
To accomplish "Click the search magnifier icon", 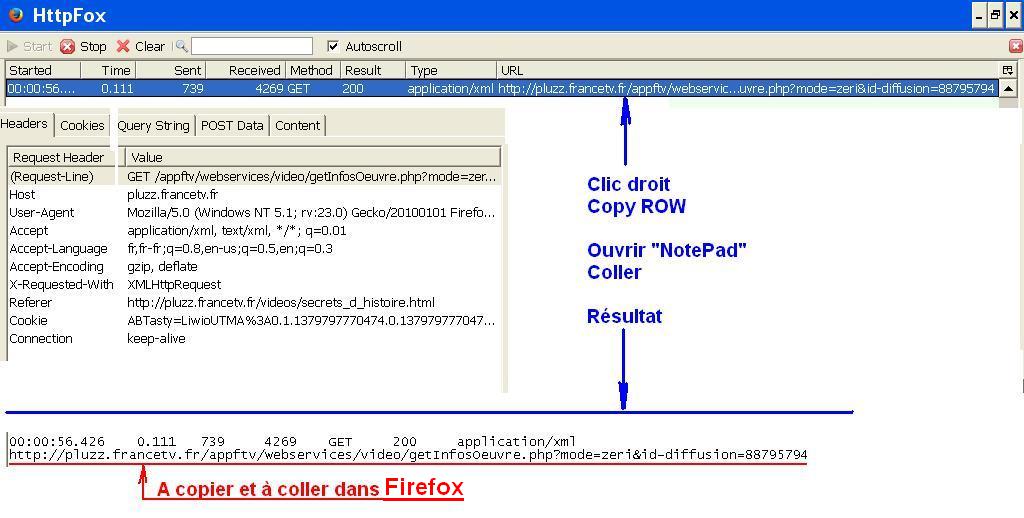I will point(181,46).
